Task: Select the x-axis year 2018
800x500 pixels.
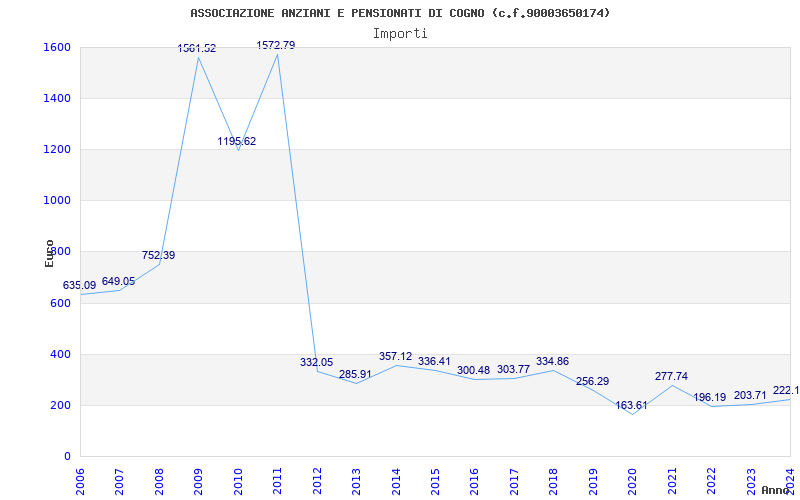Action: pos(554,481)
